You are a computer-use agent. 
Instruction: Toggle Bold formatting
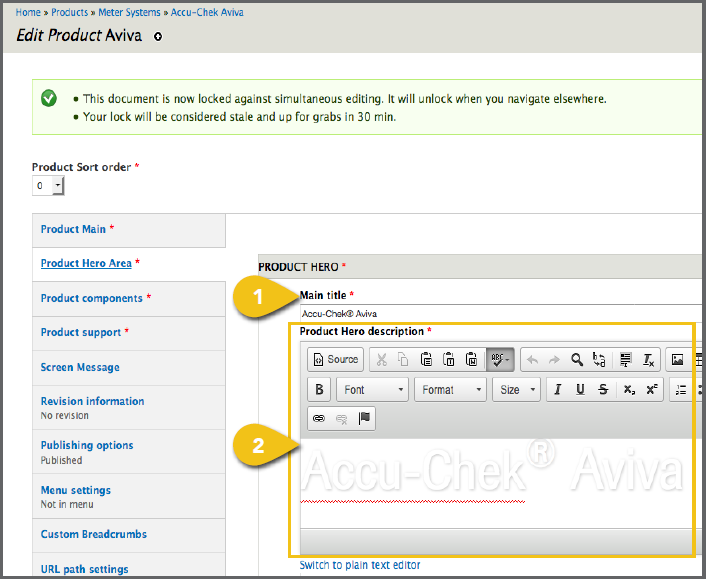319,389
